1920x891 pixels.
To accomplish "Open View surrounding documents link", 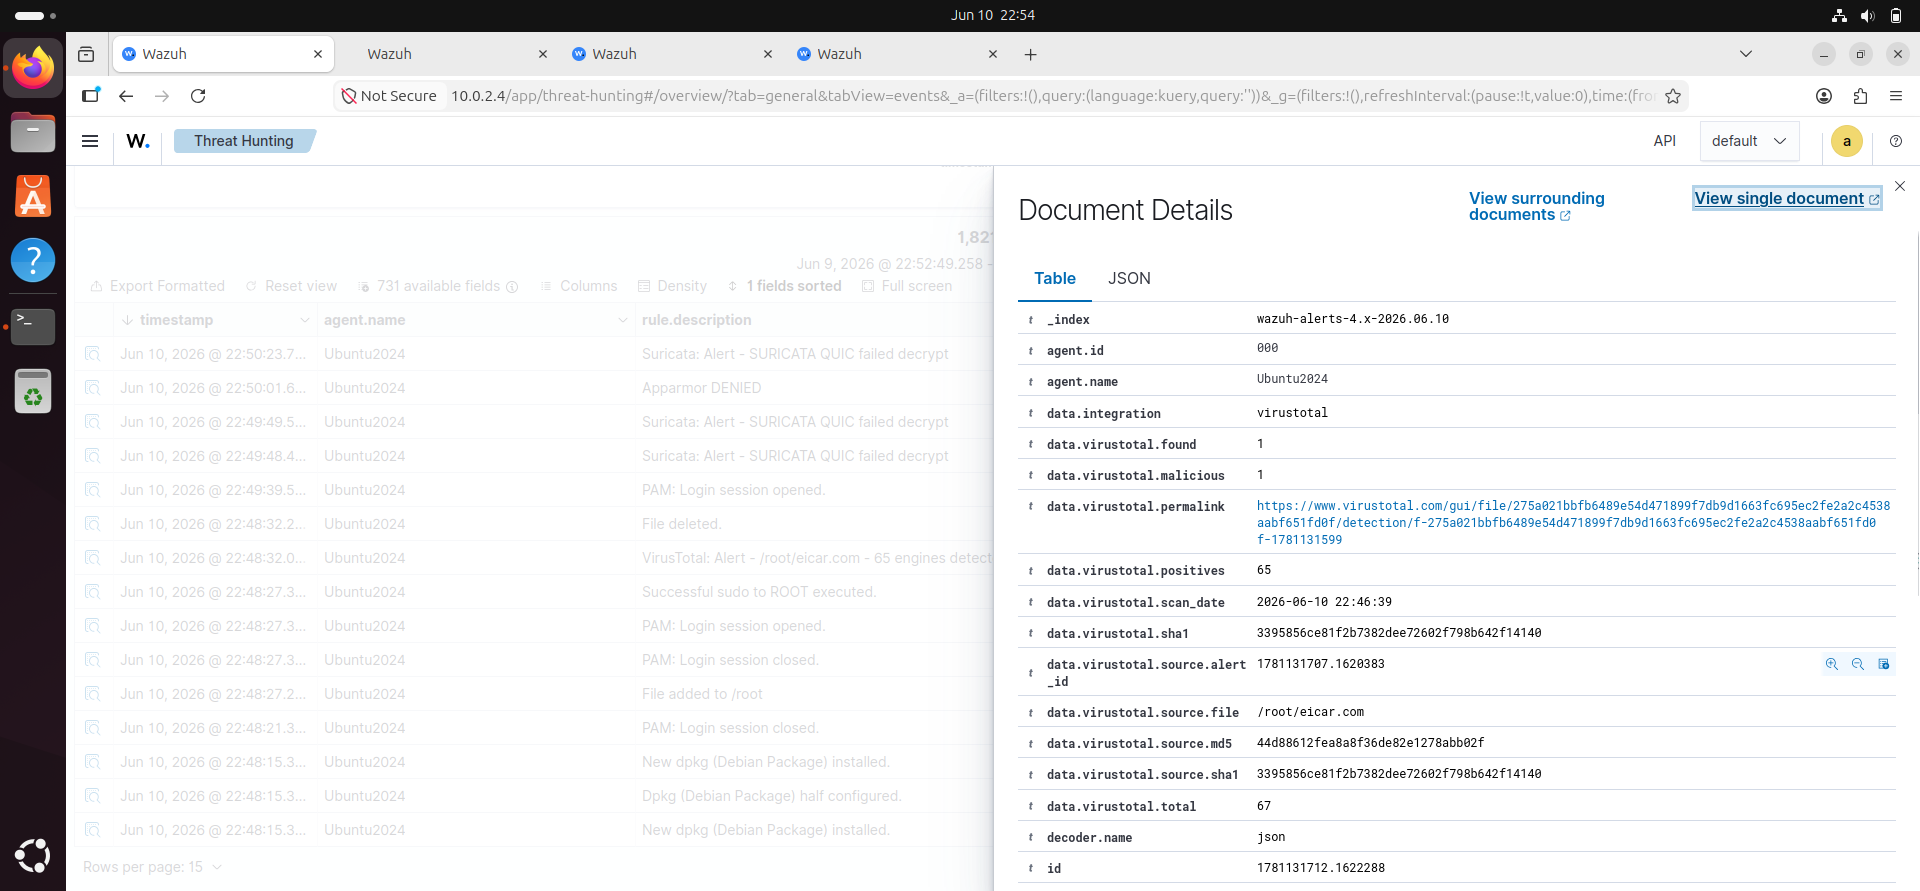I will [1536, 206].
